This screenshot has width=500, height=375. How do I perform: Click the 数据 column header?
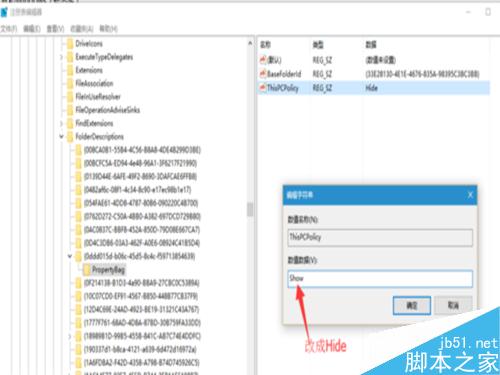371,45
